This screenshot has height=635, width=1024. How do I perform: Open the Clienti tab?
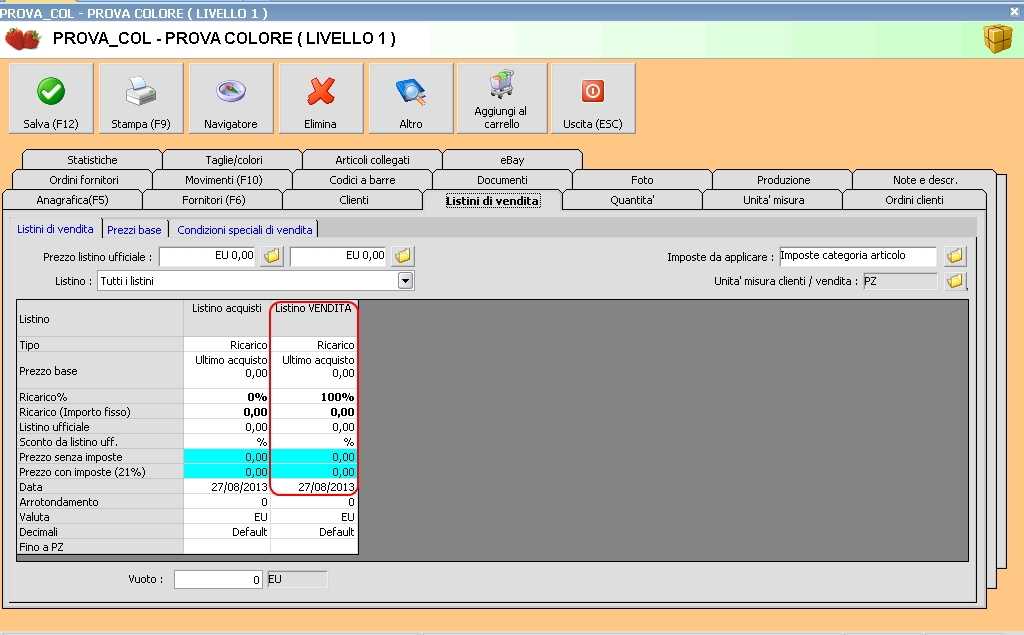[353, 200]
